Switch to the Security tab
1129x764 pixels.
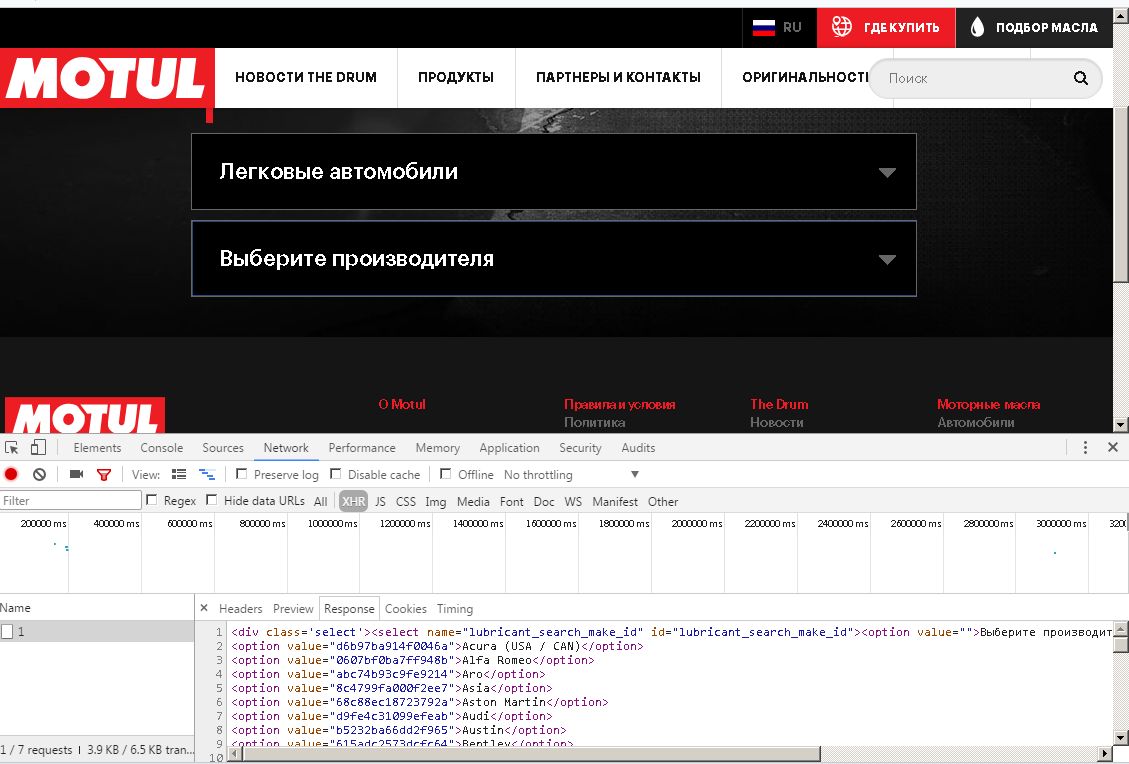tap(580, 448)
